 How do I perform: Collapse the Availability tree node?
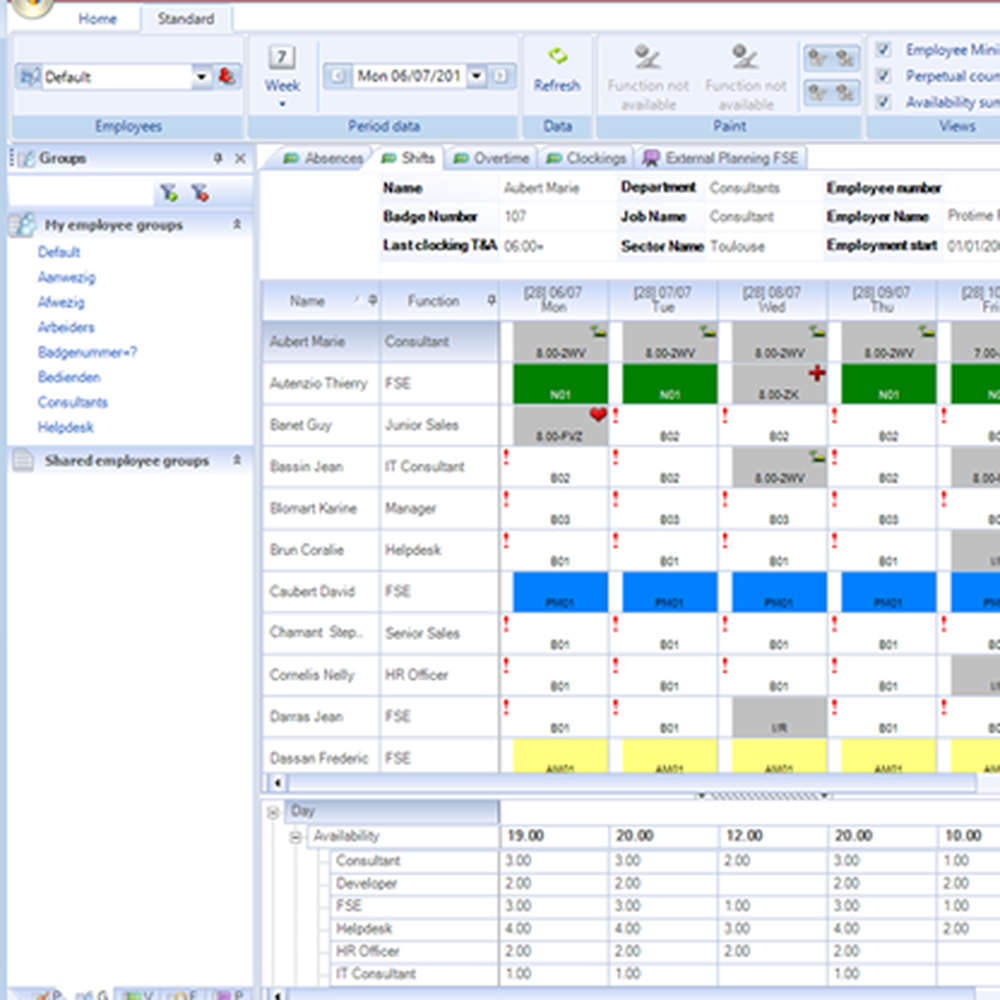pos(295,837)
